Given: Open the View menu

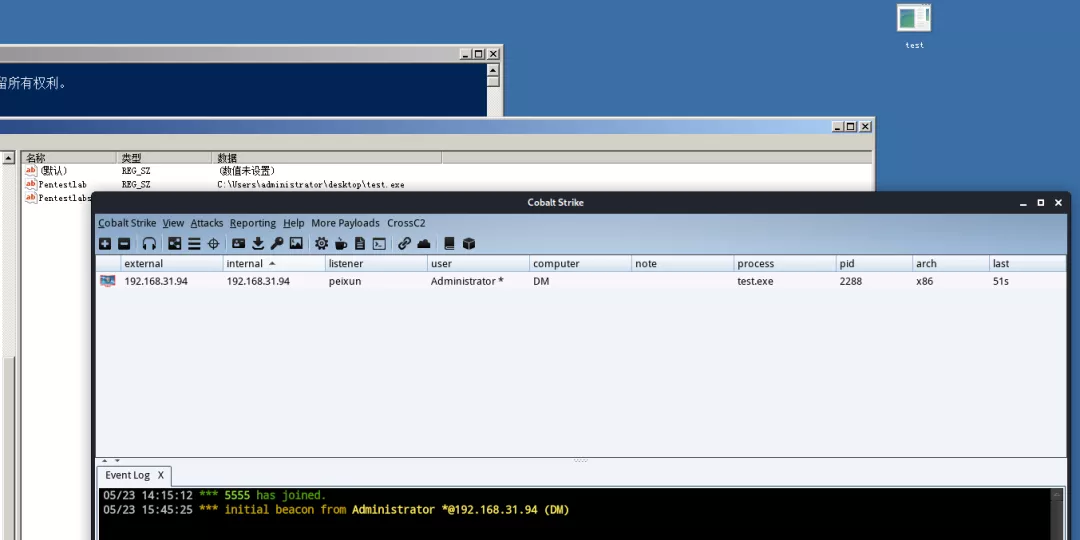Looking at the screenshot, I should tap(173, 223).
